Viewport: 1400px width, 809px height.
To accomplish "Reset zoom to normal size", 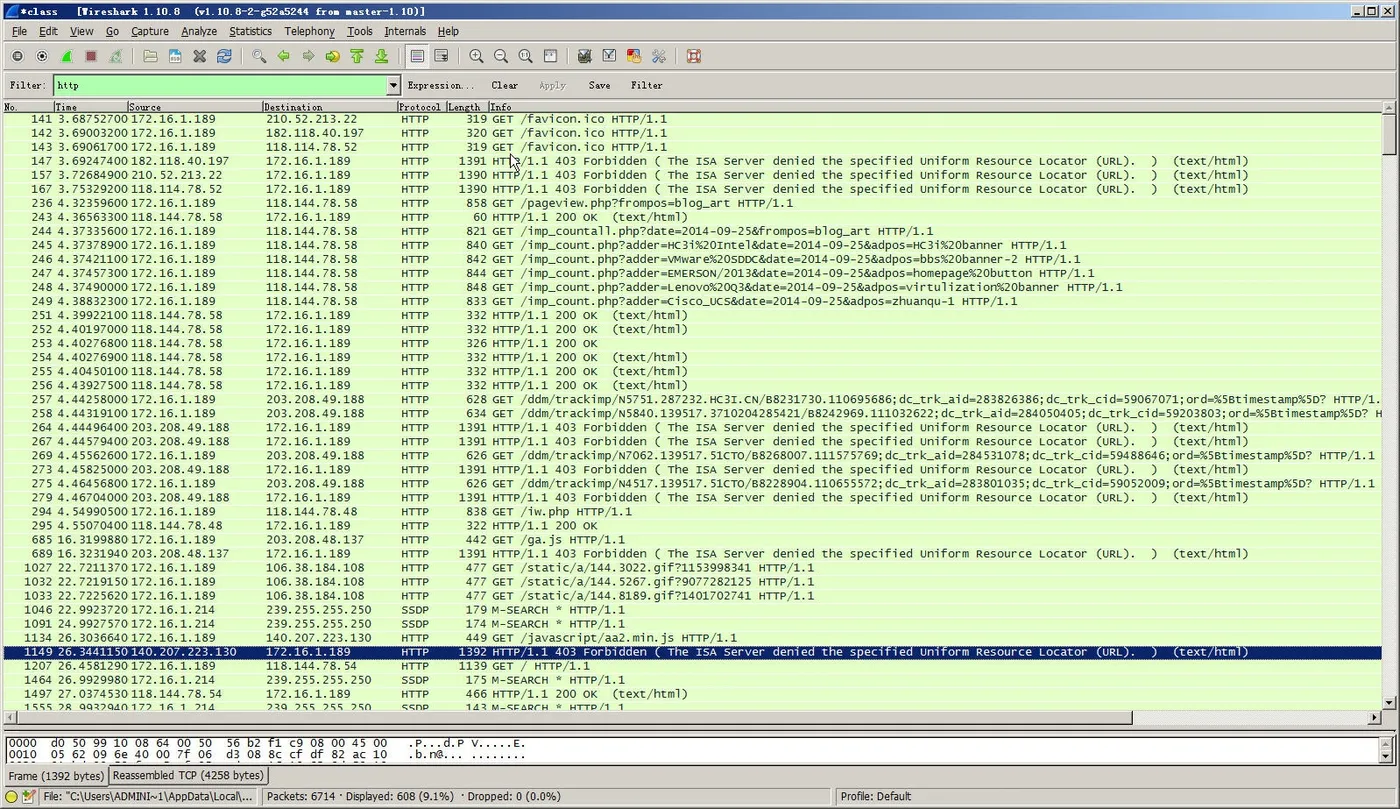I will click(x=525, y=57).
